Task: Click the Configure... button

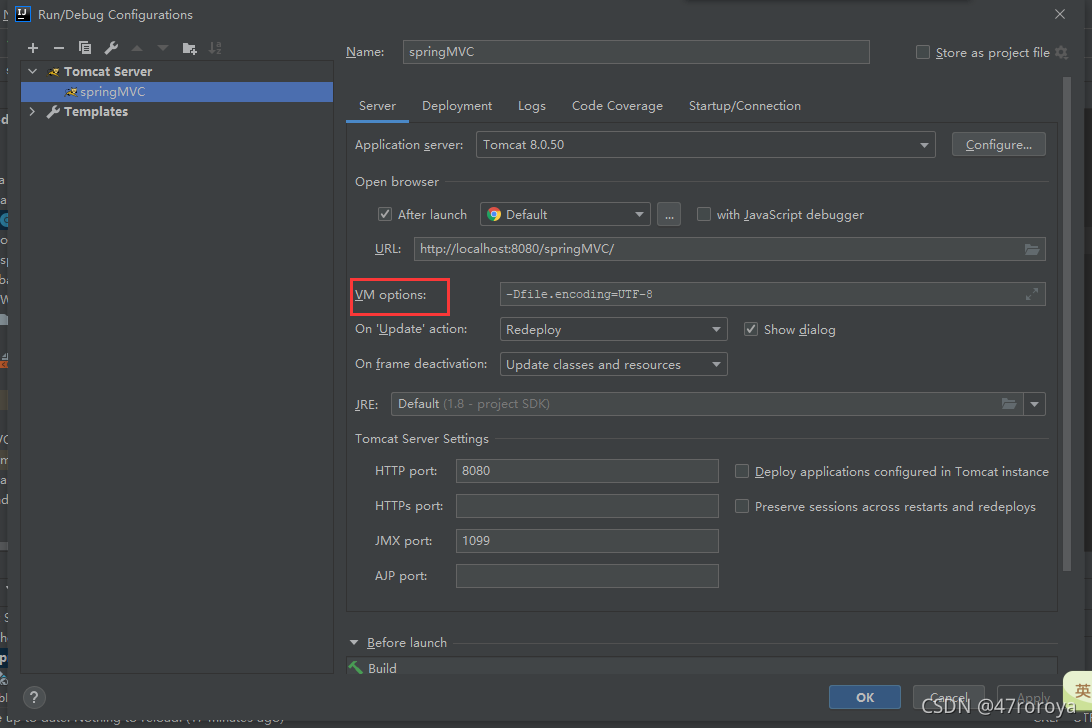Action: tap(999, 145)
